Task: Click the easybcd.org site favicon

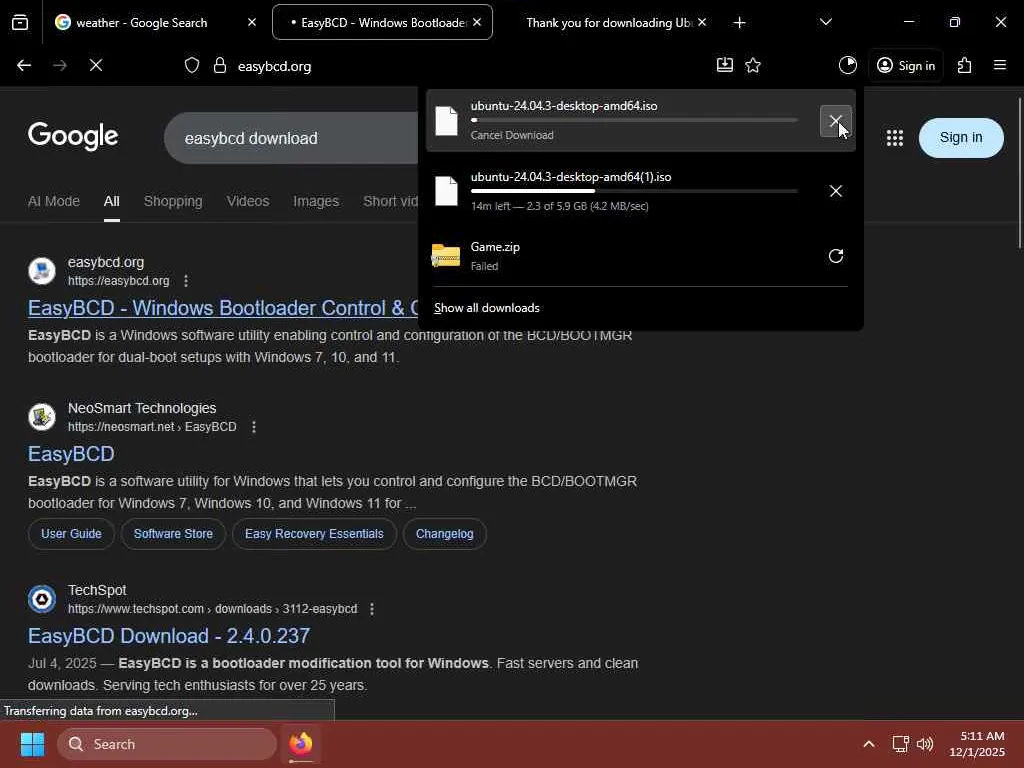Action: [x=42, y=271]
